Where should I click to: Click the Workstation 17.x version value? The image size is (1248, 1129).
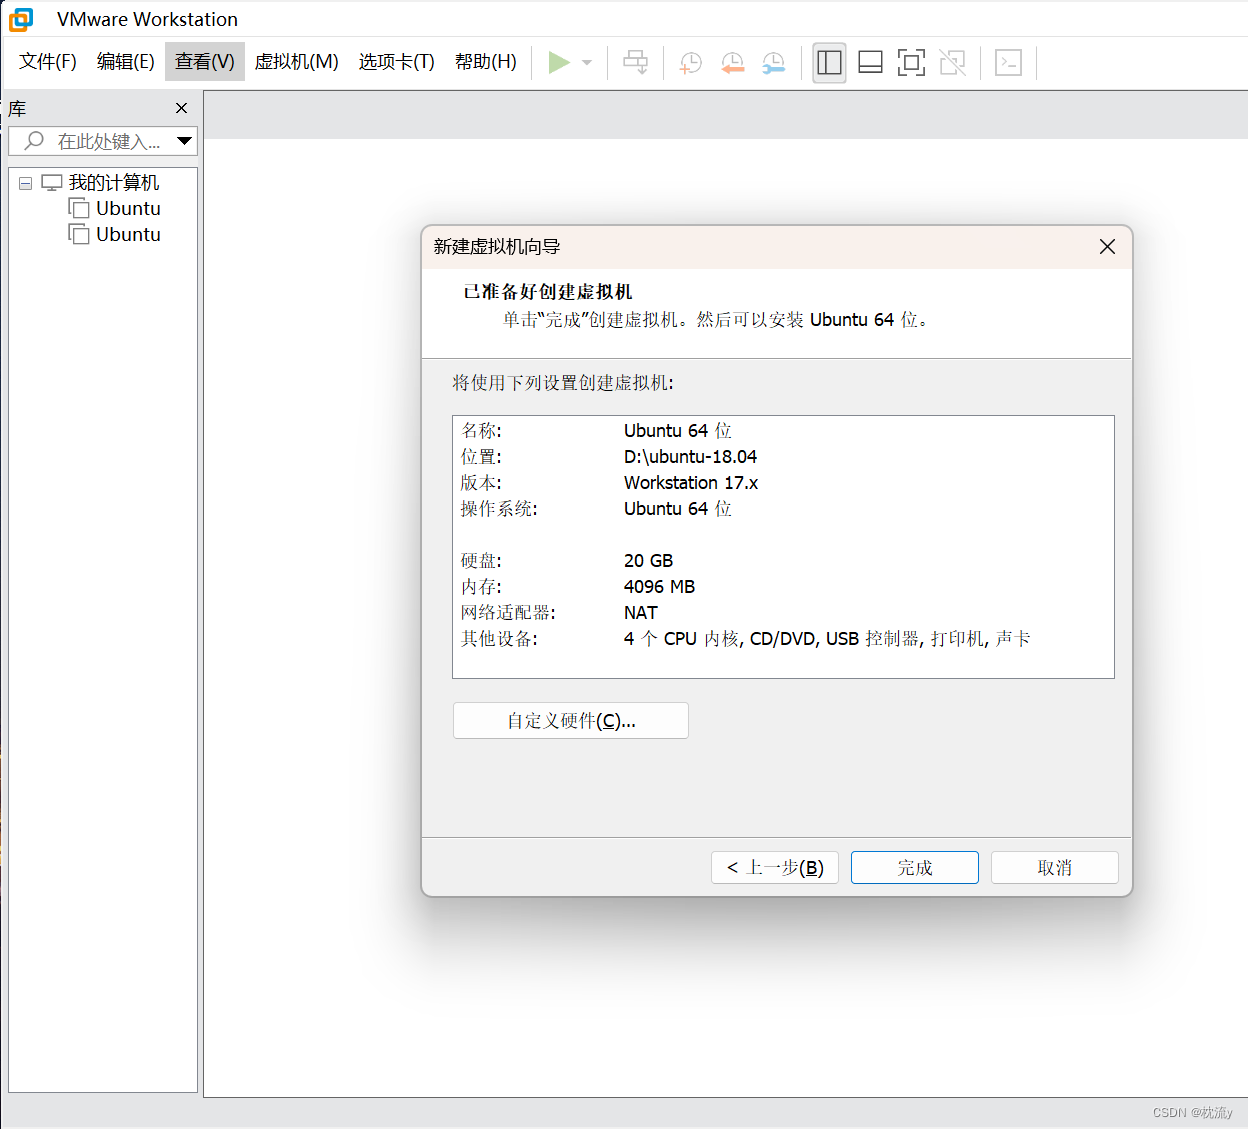[x=691, y=483]
